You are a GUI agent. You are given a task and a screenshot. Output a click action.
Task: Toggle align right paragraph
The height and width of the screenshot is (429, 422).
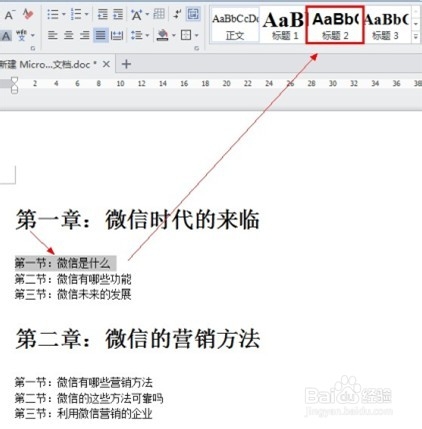tap(85, 35)
